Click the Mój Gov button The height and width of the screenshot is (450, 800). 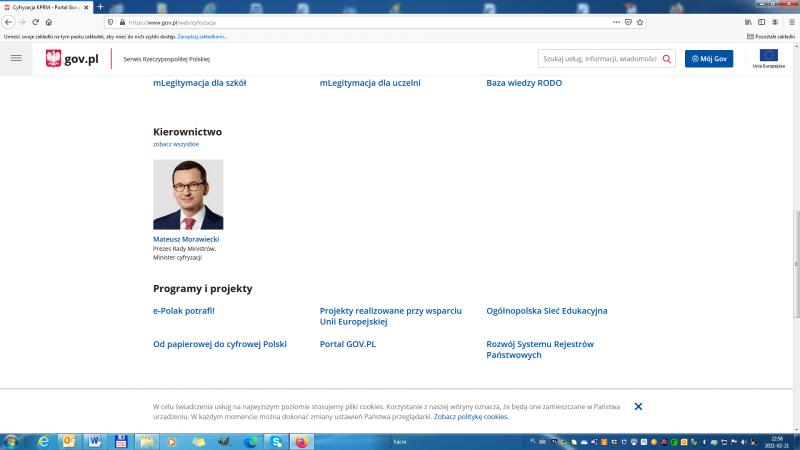pyautogui.click(x=708, y=59)
